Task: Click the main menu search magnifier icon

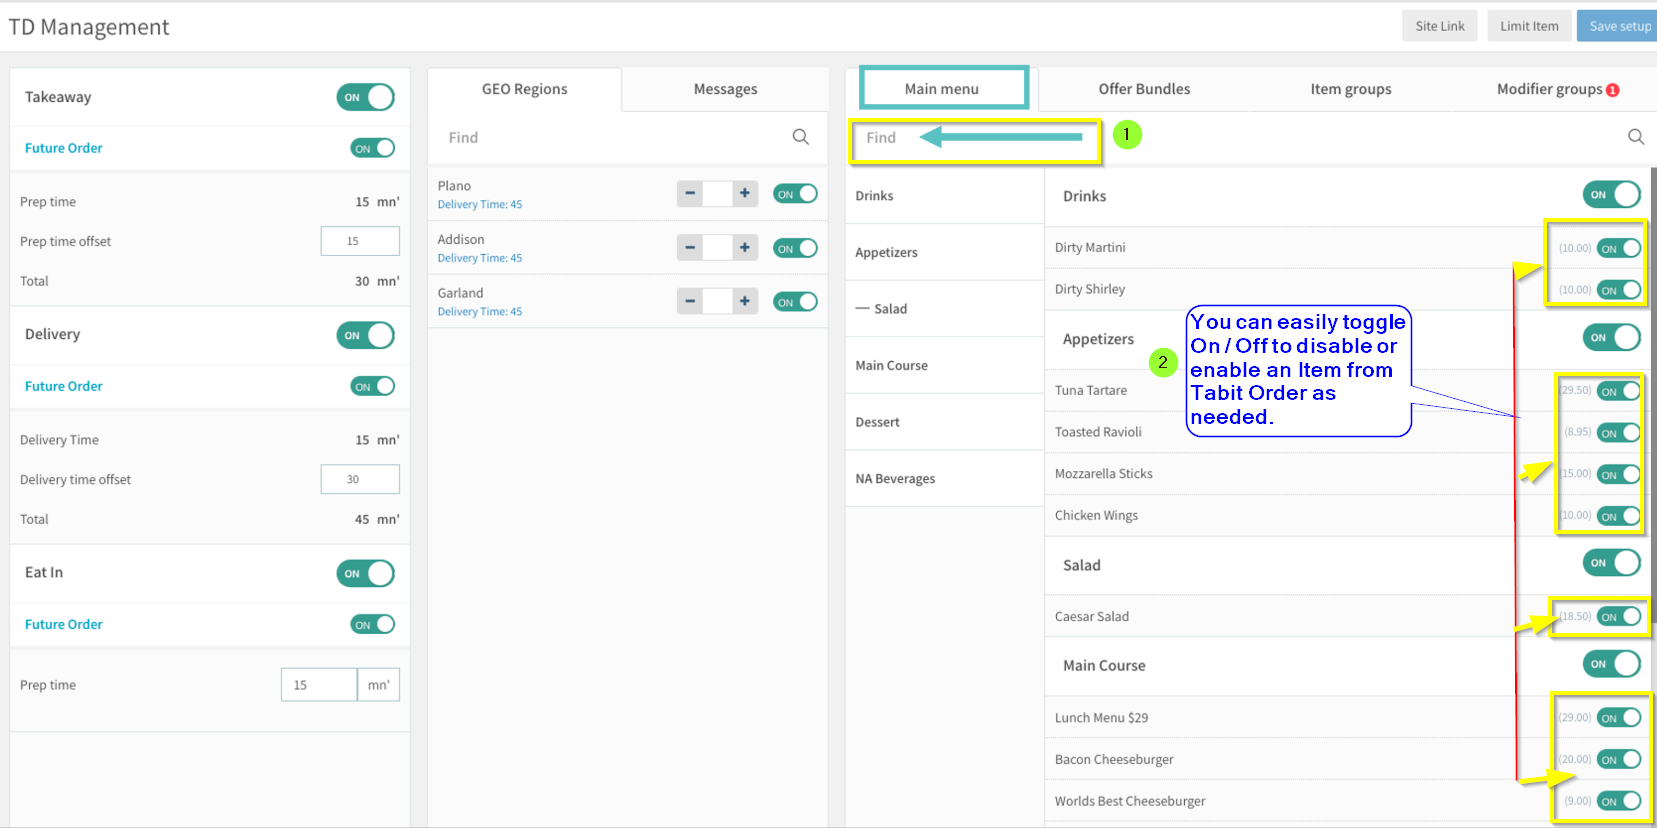Action: click(1635, 137)
